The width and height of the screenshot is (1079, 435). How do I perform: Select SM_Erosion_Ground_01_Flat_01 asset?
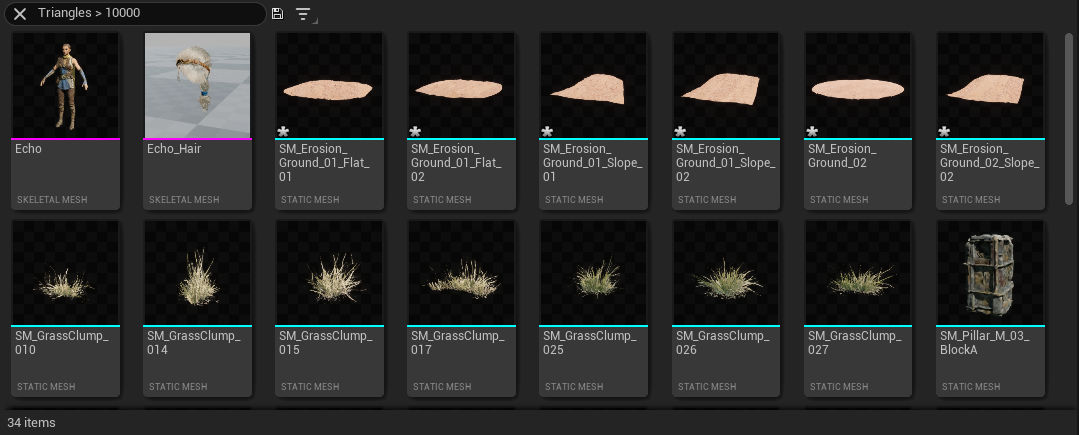coord(329,120)
